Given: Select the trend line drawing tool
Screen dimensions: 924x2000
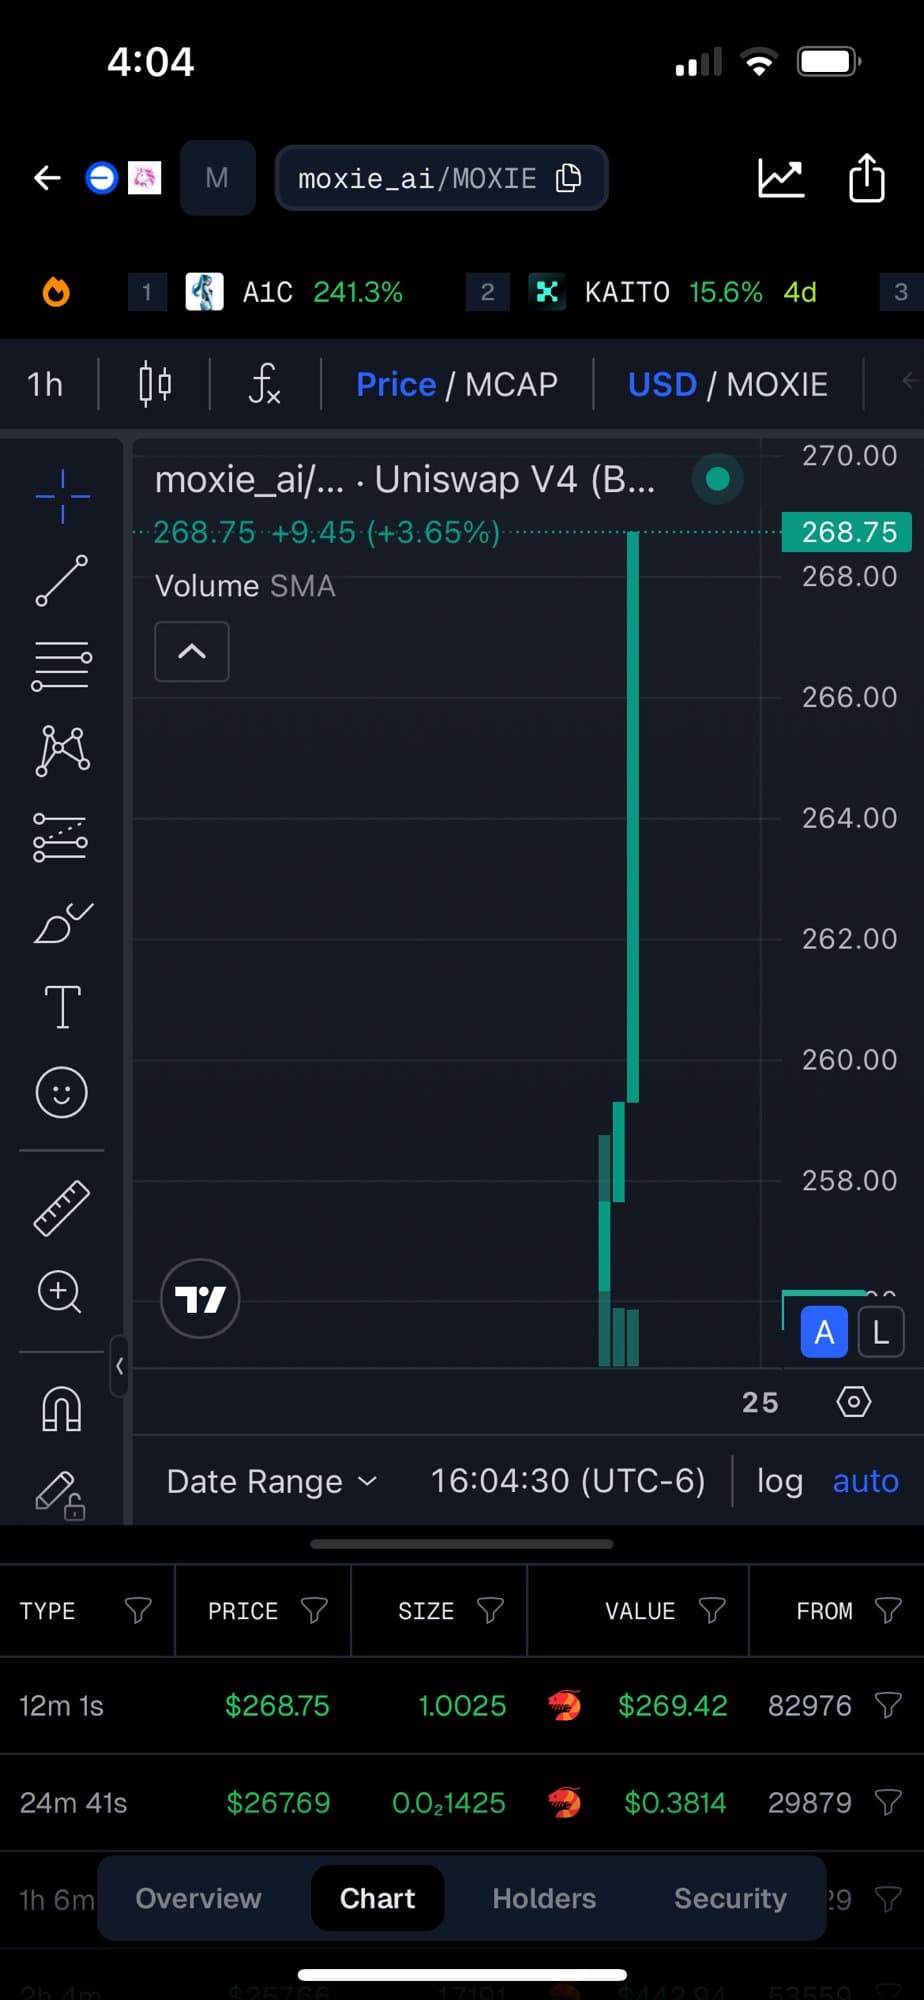Looking at the screenshot, I should [x=62, y=581].
